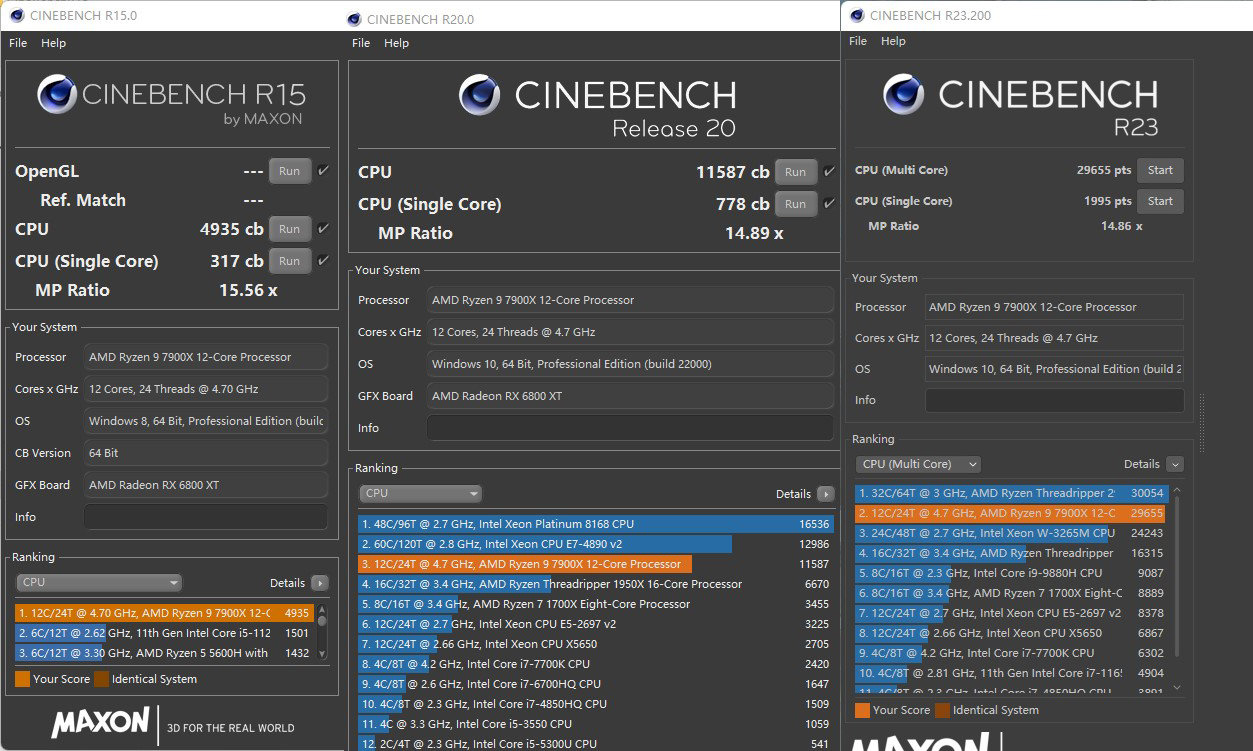Open the CPU ranking dropdown in R20
The image size is (1253, 751).
point(420,494)
